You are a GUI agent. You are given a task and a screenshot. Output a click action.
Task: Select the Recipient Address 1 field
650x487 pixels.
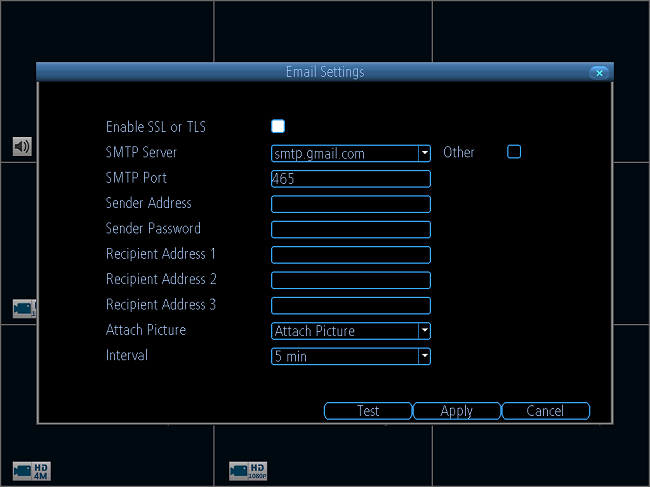(351, 254)
